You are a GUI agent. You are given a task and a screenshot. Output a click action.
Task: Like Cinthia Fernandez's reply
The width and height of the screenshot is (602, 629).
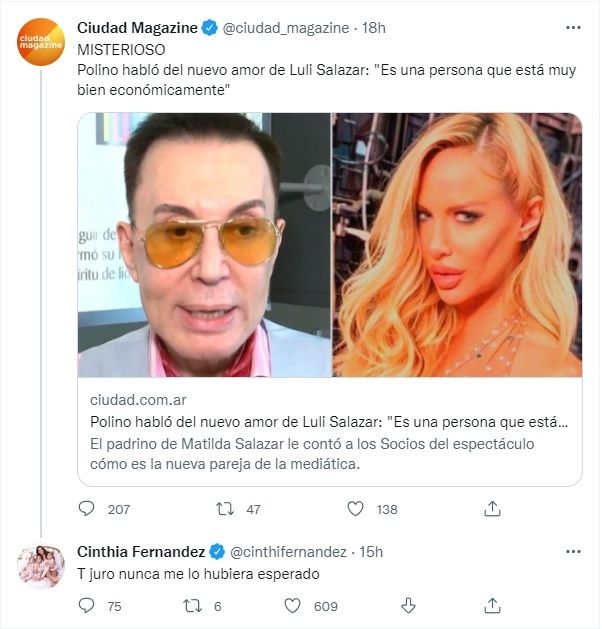pos(292,605)
